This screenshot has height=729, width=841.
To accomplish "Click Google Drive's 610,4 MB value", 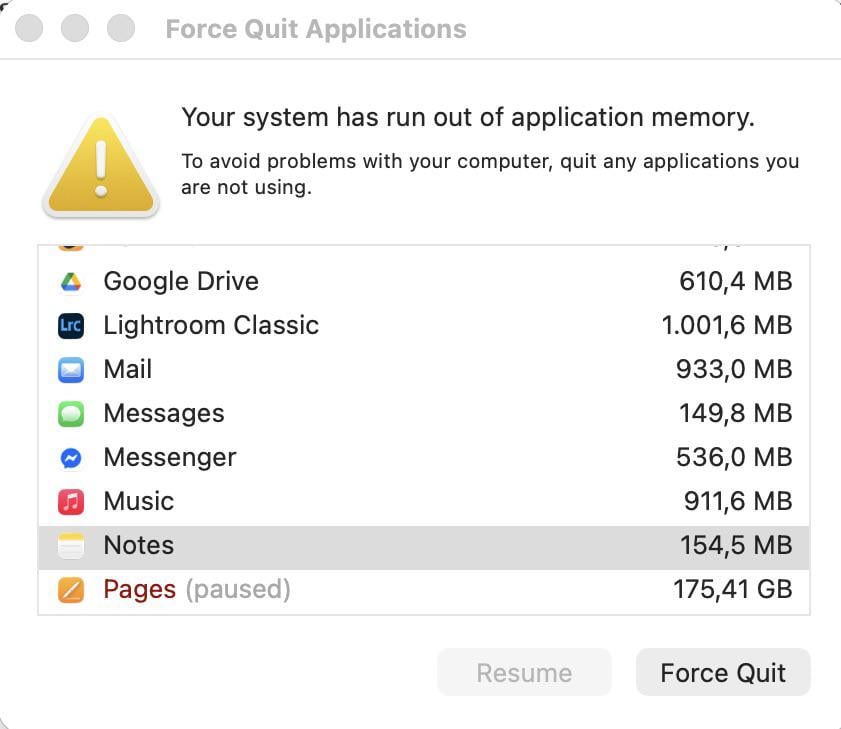I will pos(735,282).
